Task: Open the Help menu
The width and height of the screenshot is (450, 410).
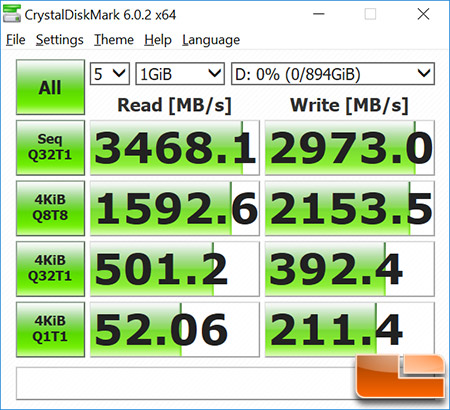Action: (x=158, y=40)
